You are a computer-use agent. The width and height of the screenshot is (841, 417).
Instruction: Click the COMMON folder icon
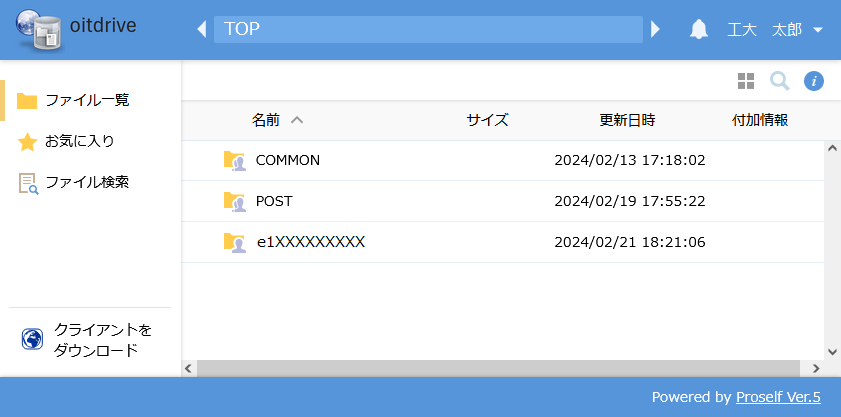point(234,160)
